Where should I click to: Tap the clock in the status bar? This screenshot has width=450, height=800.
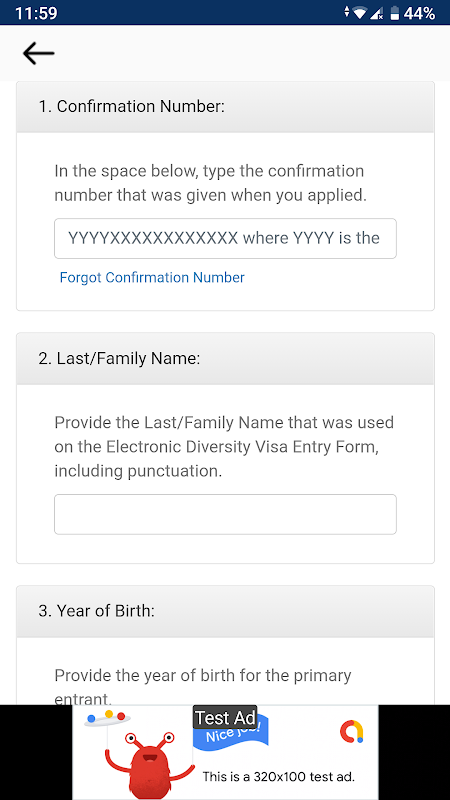coord(36,13)
